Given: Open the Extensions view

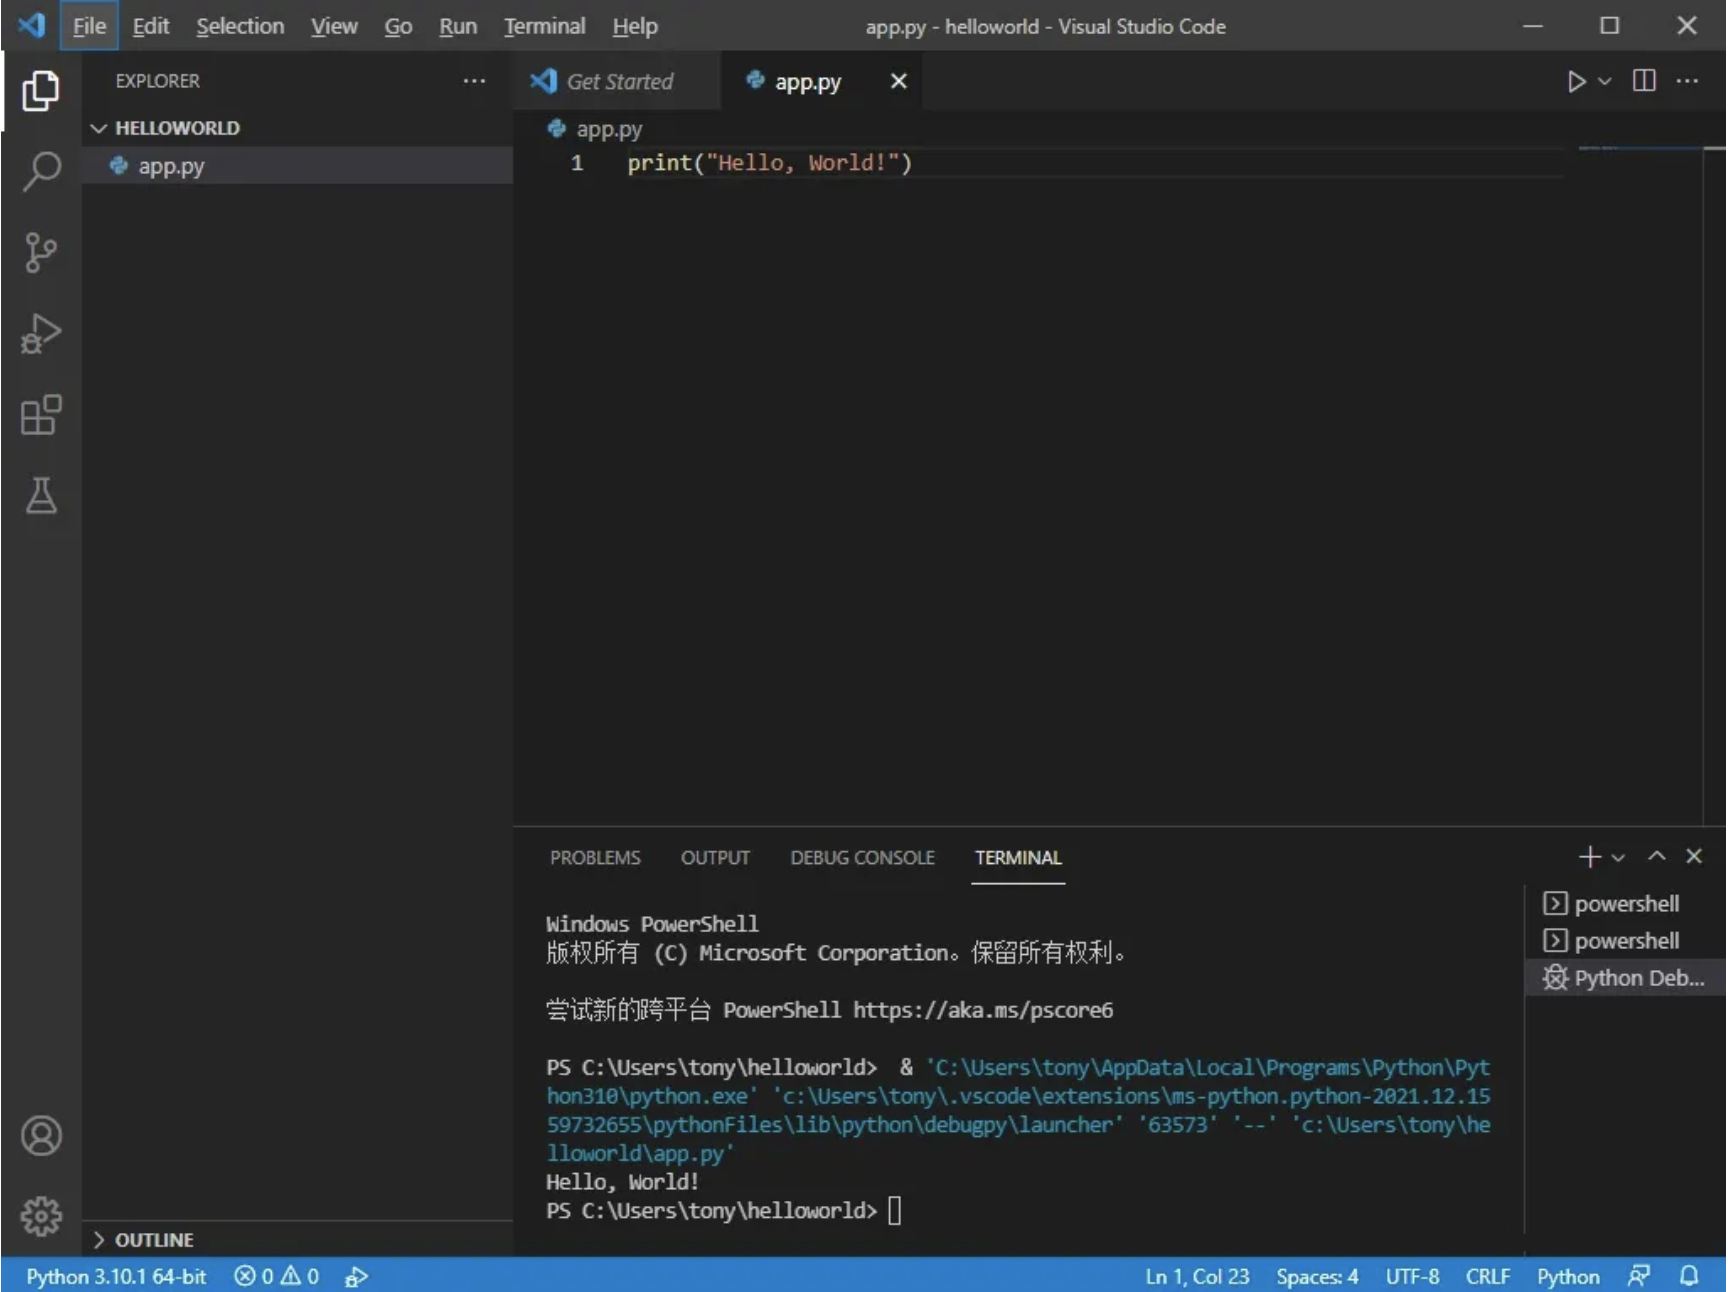Looking at the screenshot, I should point(41,414).
